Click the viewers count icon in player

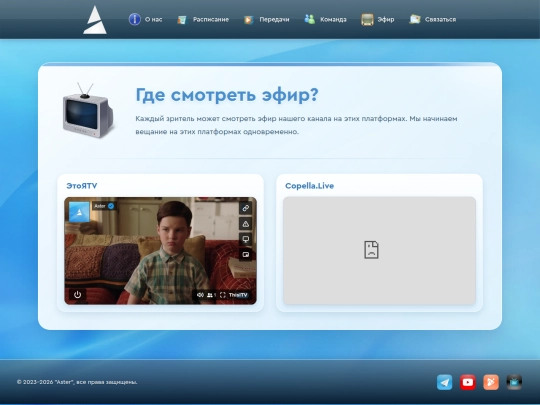(211, 295)
